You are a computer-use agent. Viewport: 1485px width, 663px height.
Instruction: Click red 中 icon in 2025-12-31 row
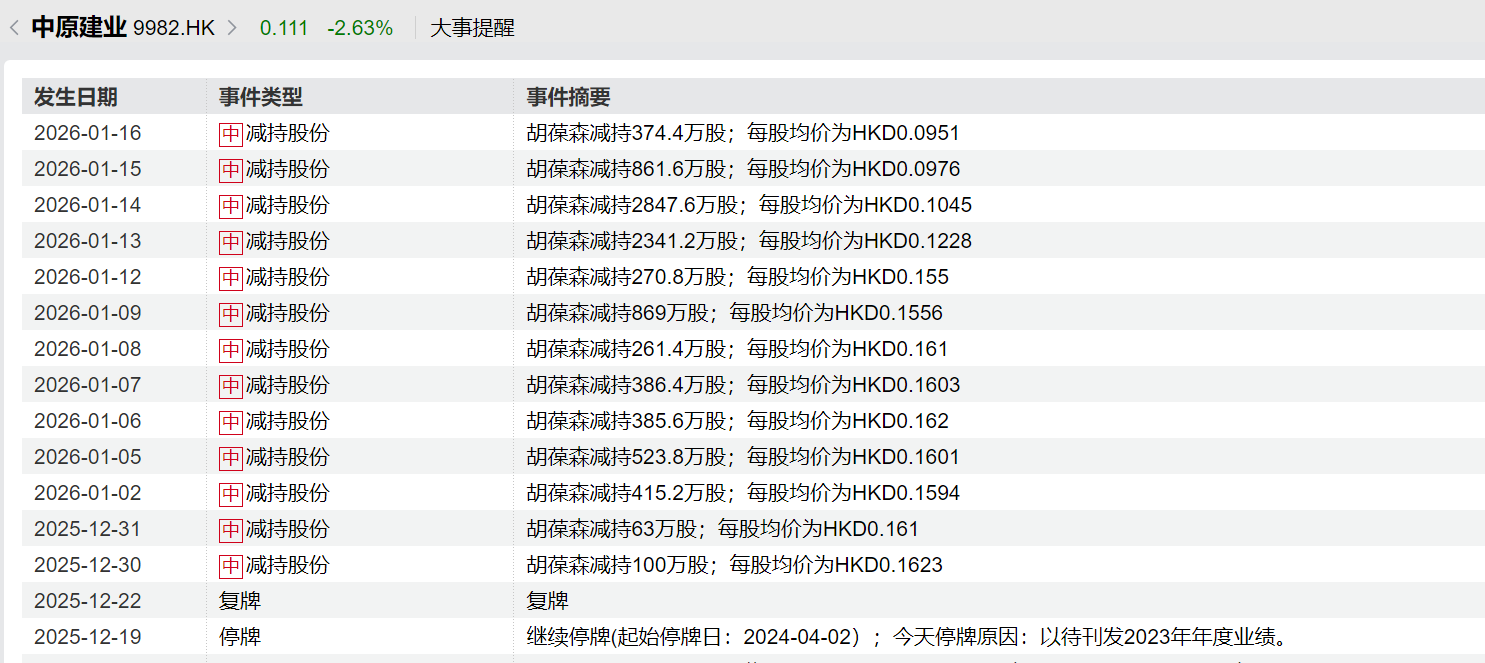231,529
